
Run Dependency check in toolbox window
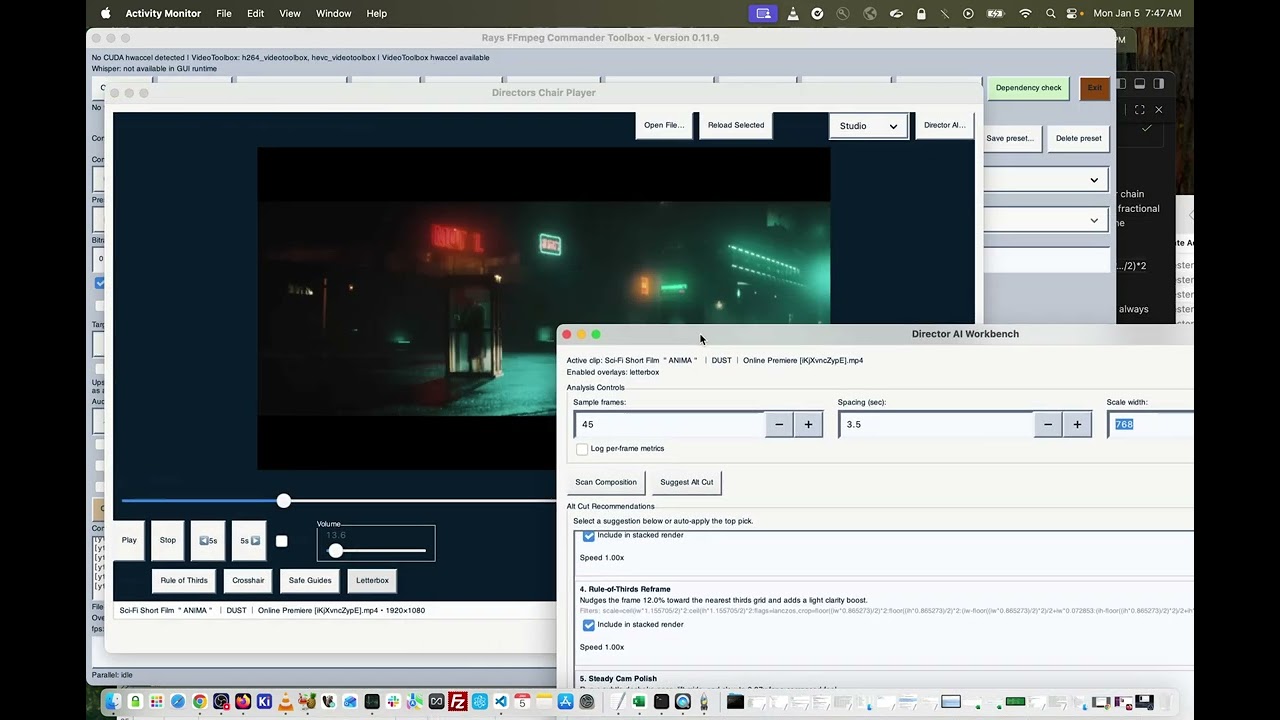click(x=1028, y=88)
